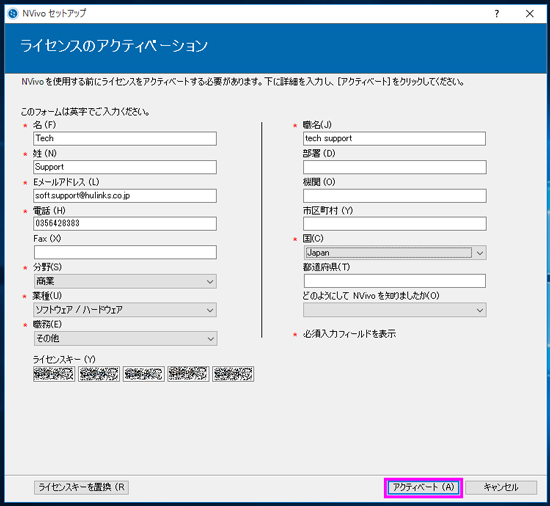550x506 pixels.
Task: Focus the Eメールアドレス (L) field
Action: pos(125,196)
